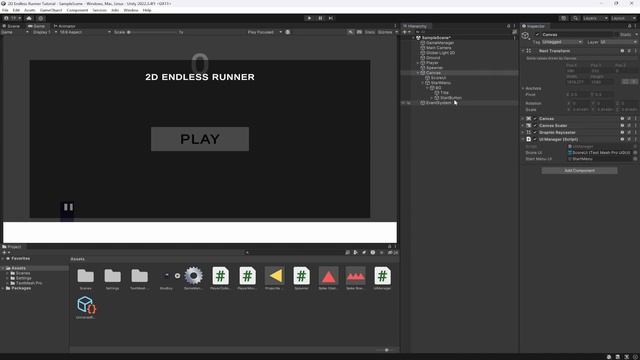Select the Spawner script asset
The height and width of the screenshot is (360, 640).
pyautogui.click(x=301, y=276)
